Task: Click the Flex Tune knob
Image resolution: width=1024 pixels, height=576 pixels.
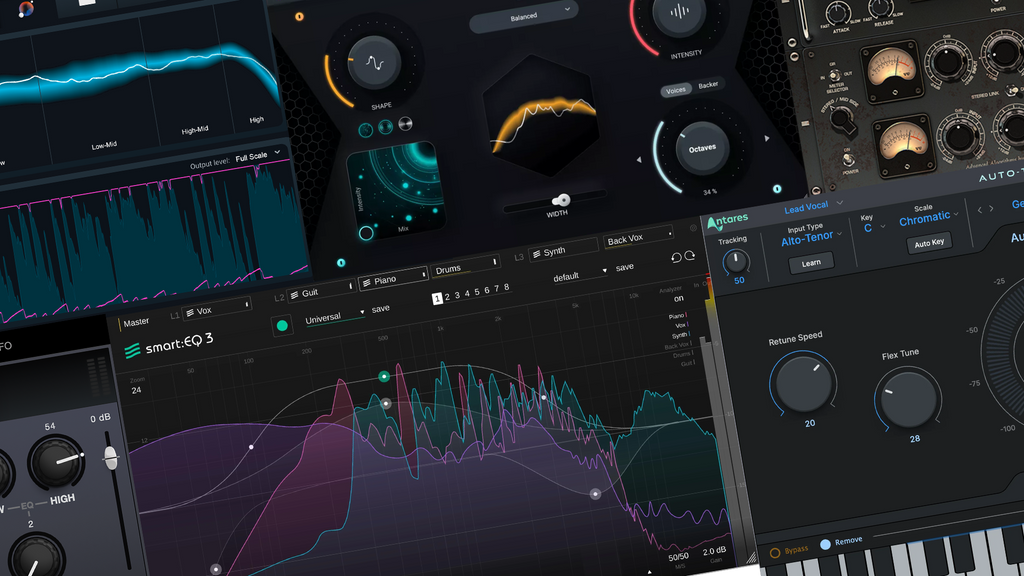Action: pyautogui.click(x=908, y=398)
